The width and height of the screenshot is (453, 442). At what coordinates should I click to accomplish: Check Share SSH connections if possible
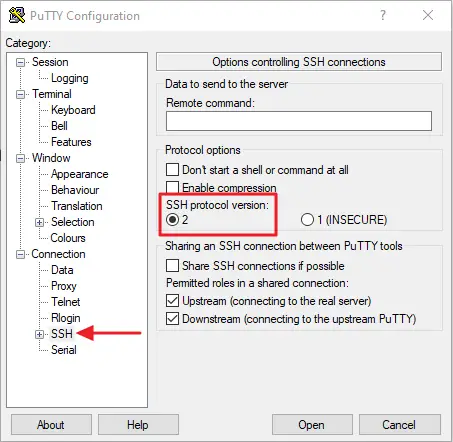point(172,266)
